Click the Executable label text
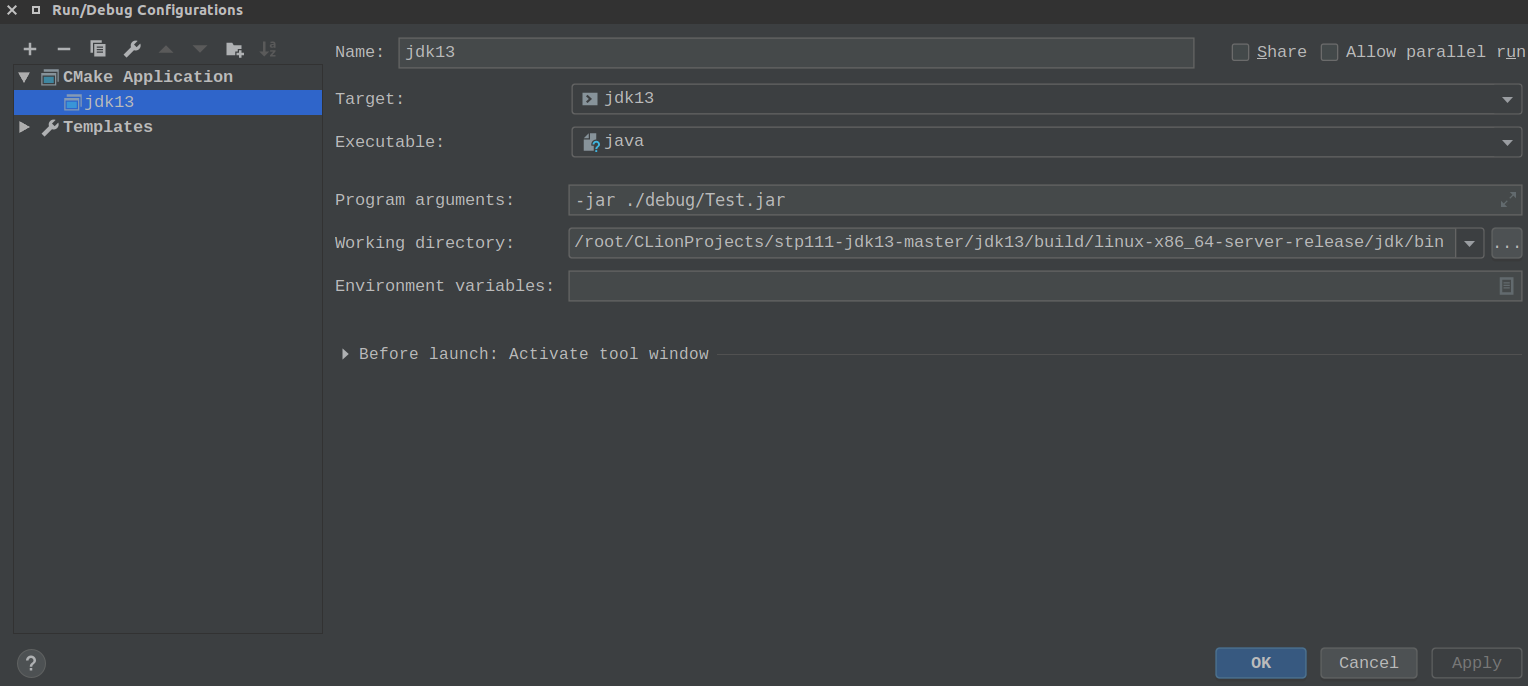1528x686 pixels. click(390, 142)
